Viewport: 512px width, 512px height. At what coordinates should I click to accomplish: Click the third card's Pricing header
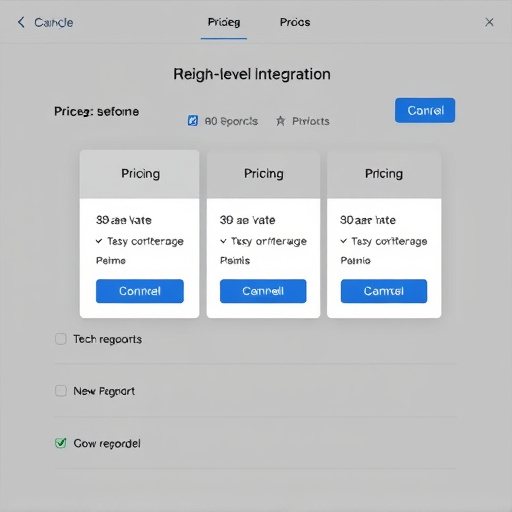384,174
